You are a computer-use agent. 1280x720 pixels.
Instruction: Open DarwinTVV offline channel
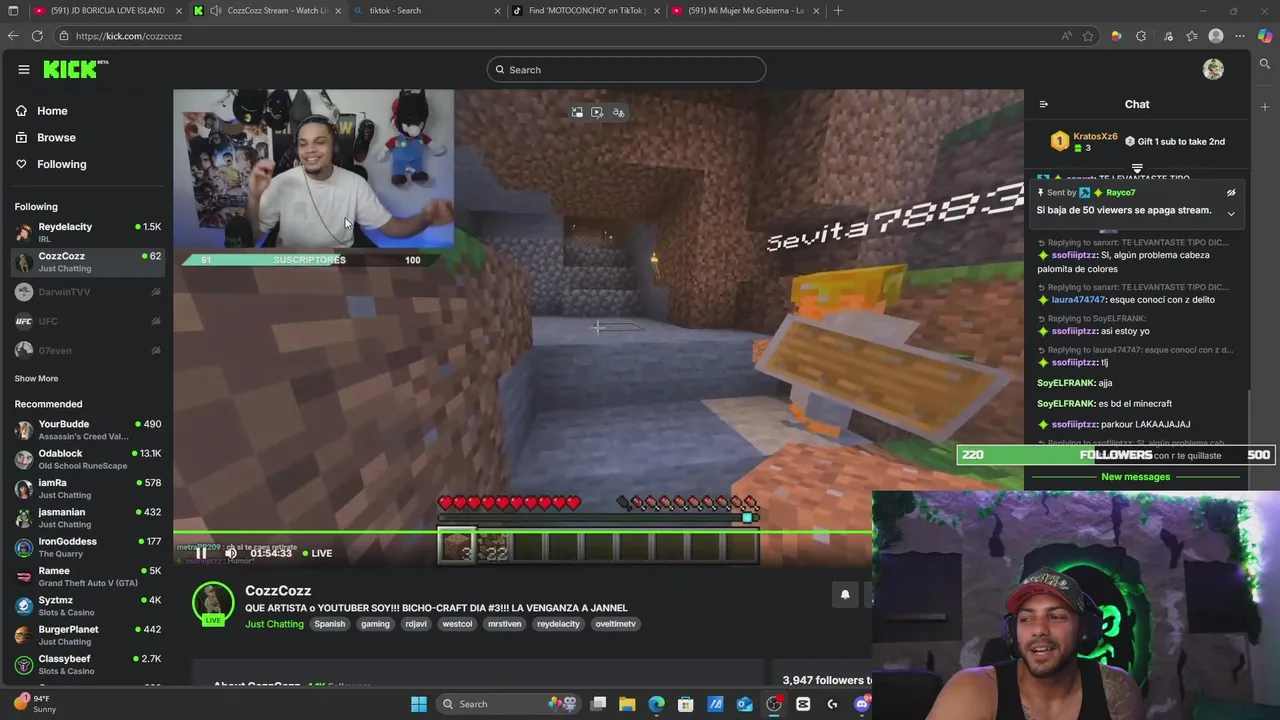pyautogui.click(x=88, y=292)
